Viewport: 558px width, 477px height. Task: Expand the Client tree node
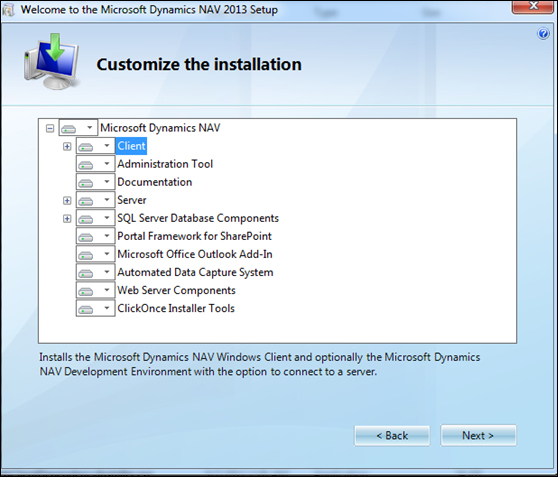click(67, 146)
